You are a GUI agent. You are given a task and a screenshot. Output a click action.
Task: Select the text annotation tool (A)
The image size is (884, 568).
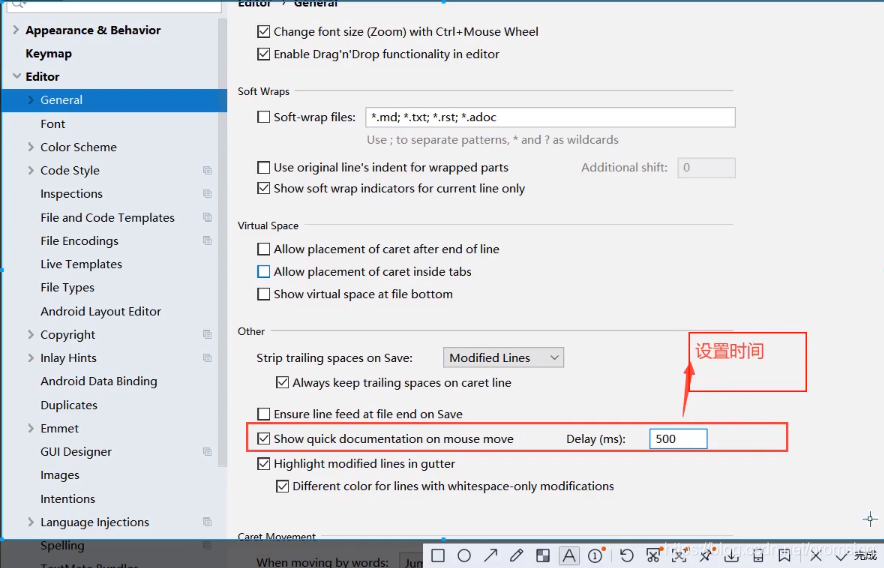[569, 556]
